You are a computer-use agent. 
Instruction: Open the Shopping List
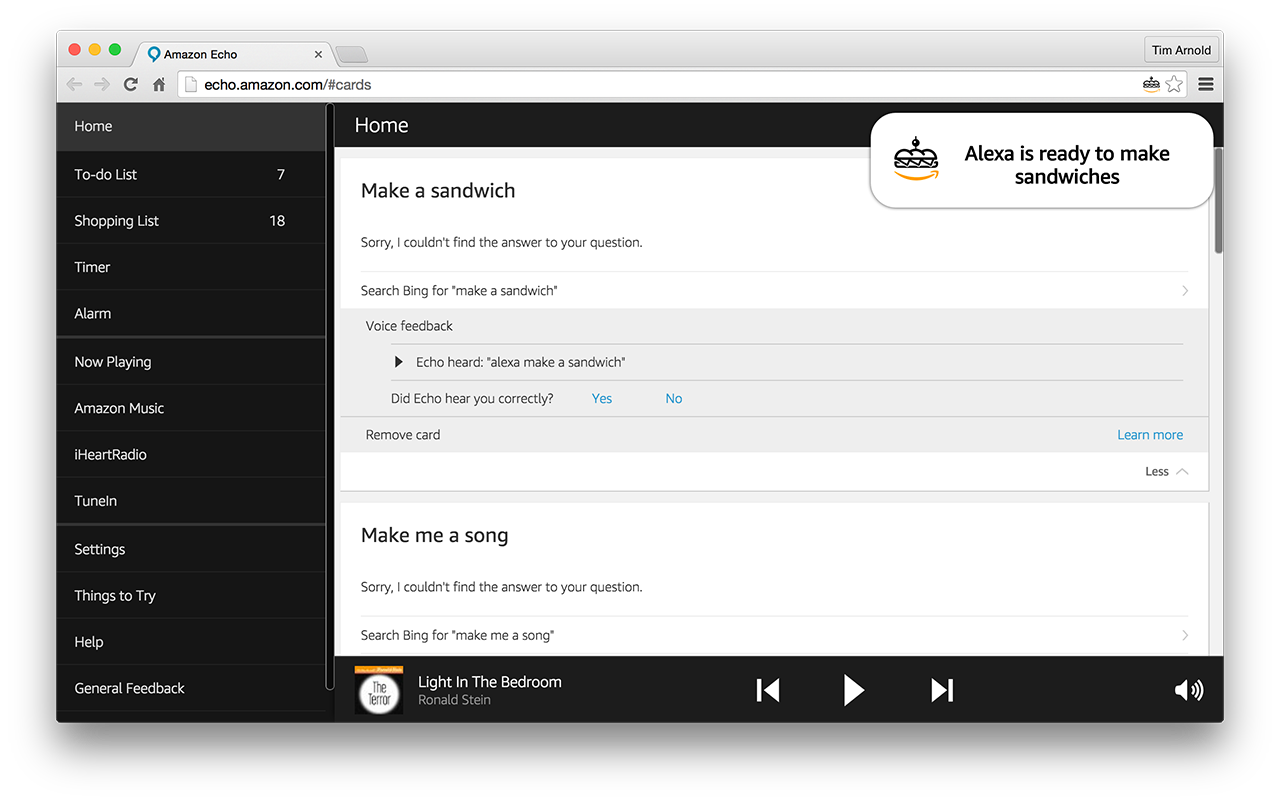tap(191, 221)
